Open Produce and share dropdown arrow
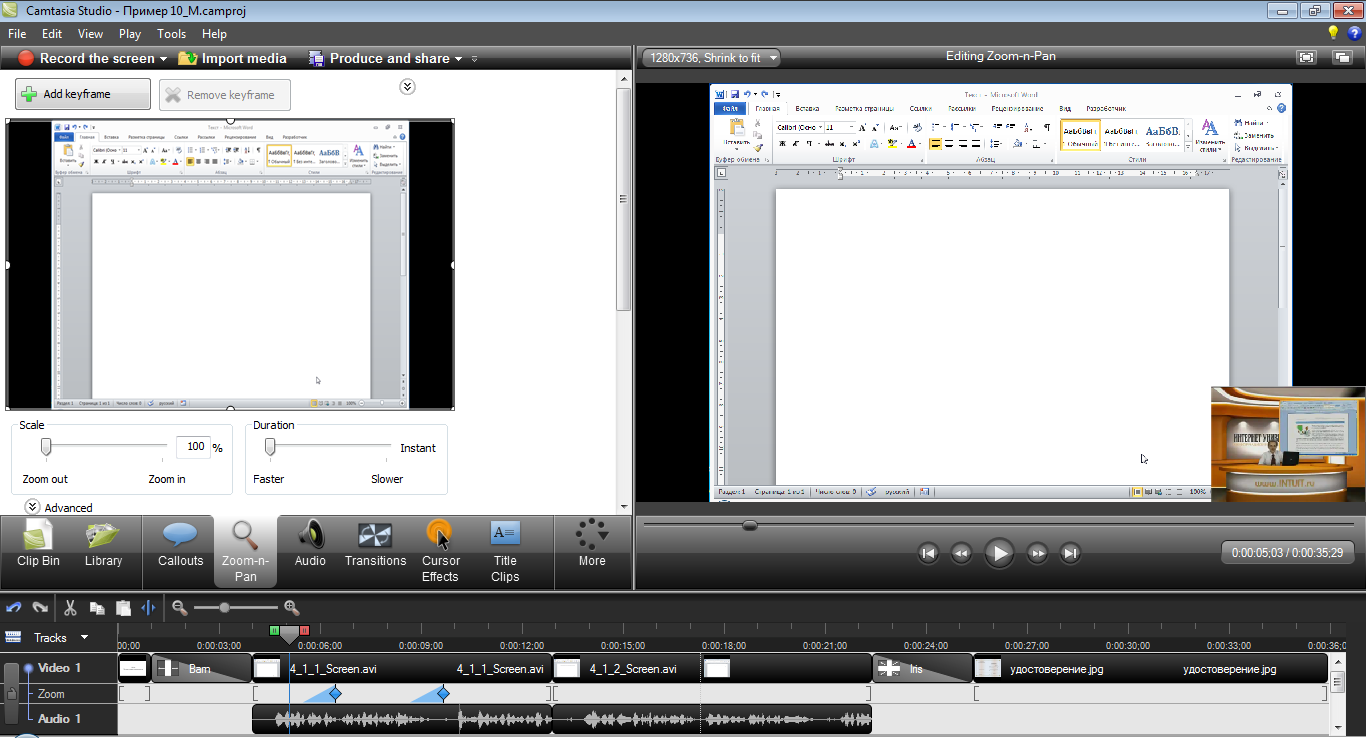 [x=458, y=59]
